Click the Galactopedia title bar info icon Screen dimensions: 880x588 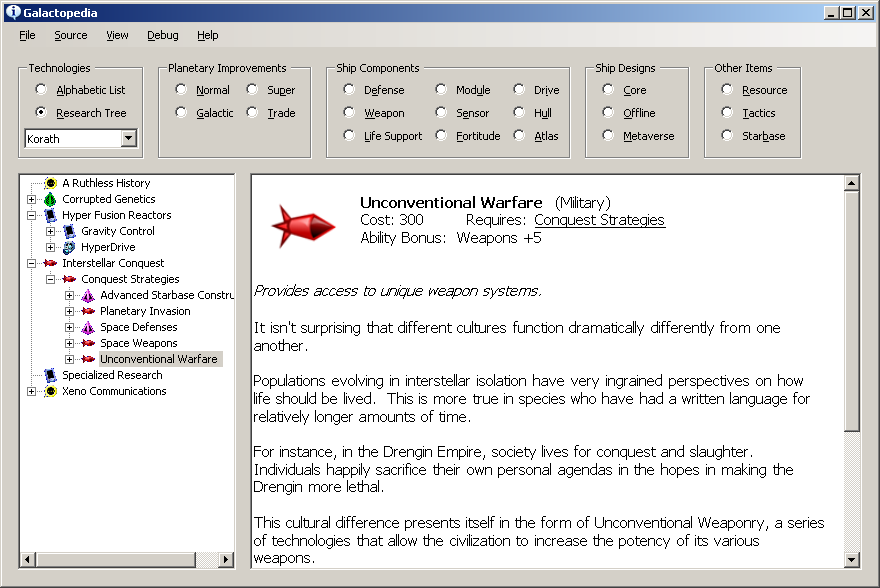(13, 12)
